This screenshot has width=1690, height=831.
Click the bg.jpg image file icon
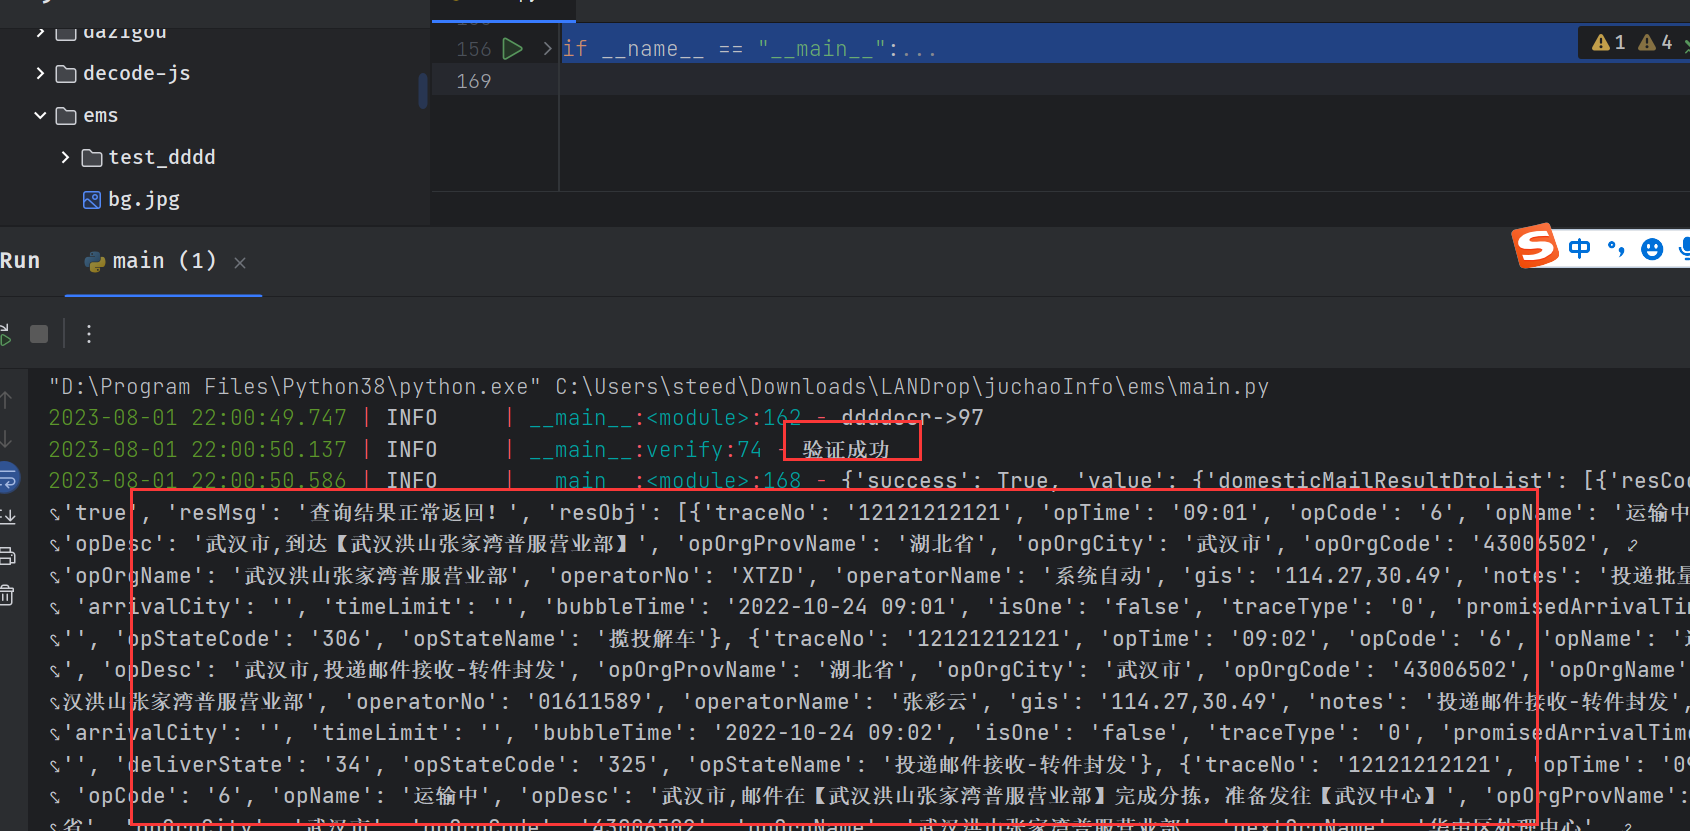[x=92, y=200]
